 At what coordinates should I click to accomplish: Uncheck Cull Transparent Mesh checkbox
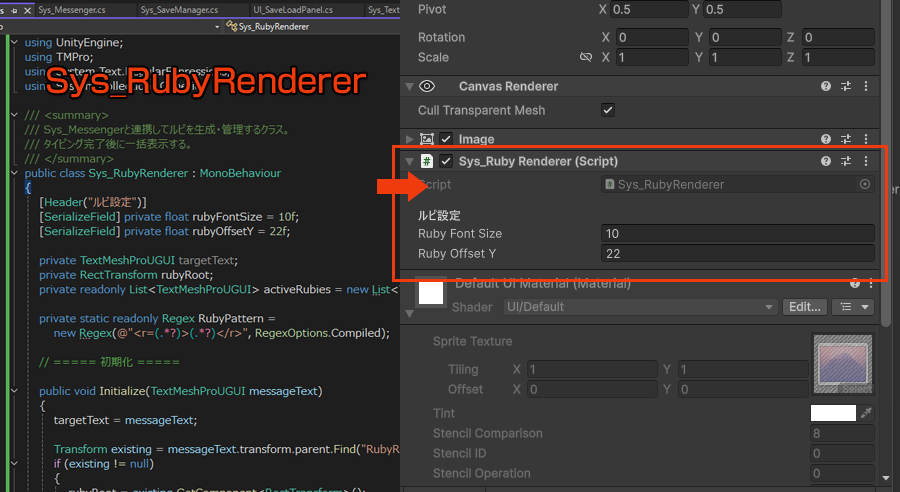(607, 110)
